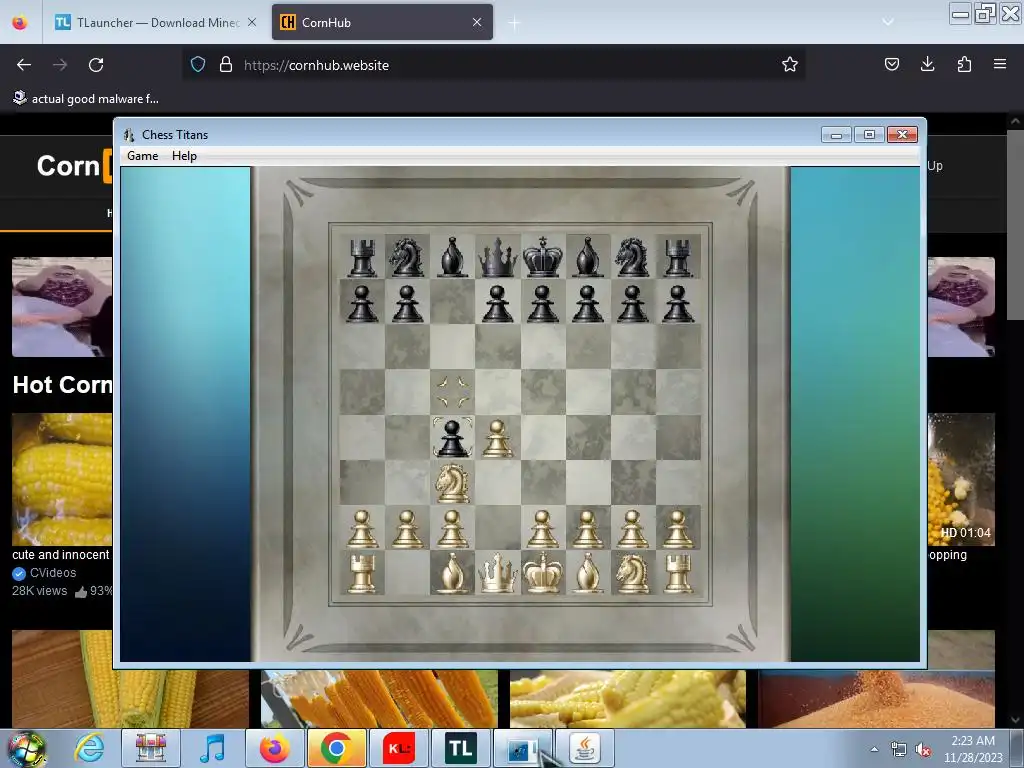Open Firefox extensions menu
Screen dimensions: 1024x768
[x=964, y=64]
